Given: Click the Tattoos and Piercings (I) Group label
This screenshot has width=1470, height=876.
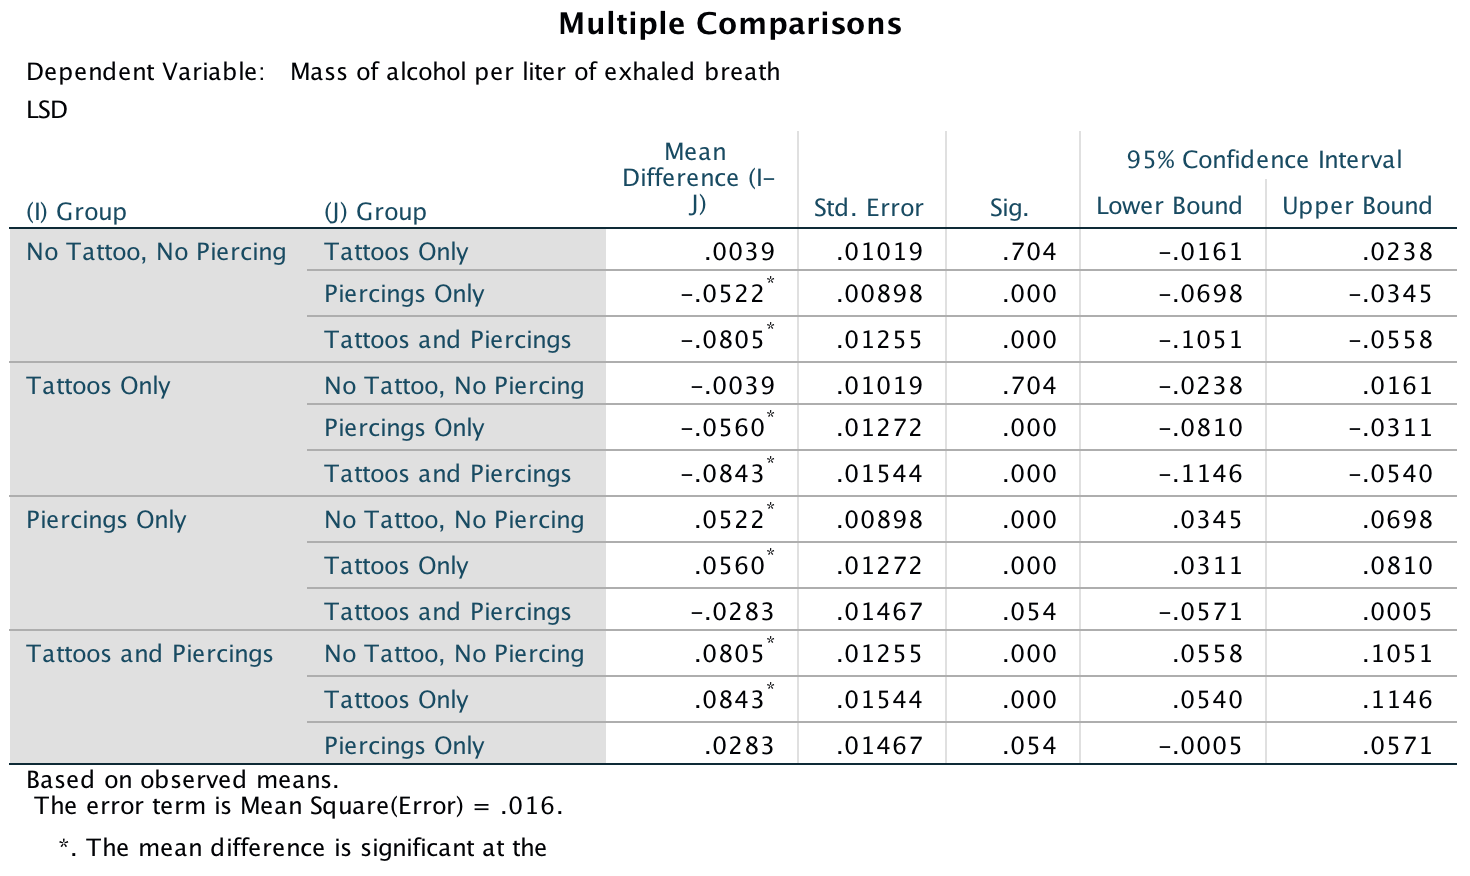Looking at the screenshot, I should click(149, 654).
